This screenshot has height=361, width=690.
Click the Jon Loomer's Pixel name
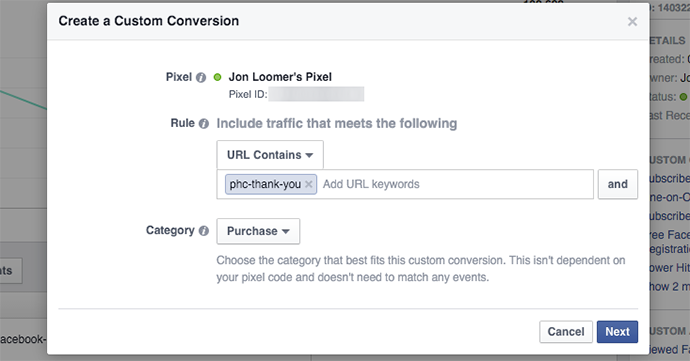[280, 77]
